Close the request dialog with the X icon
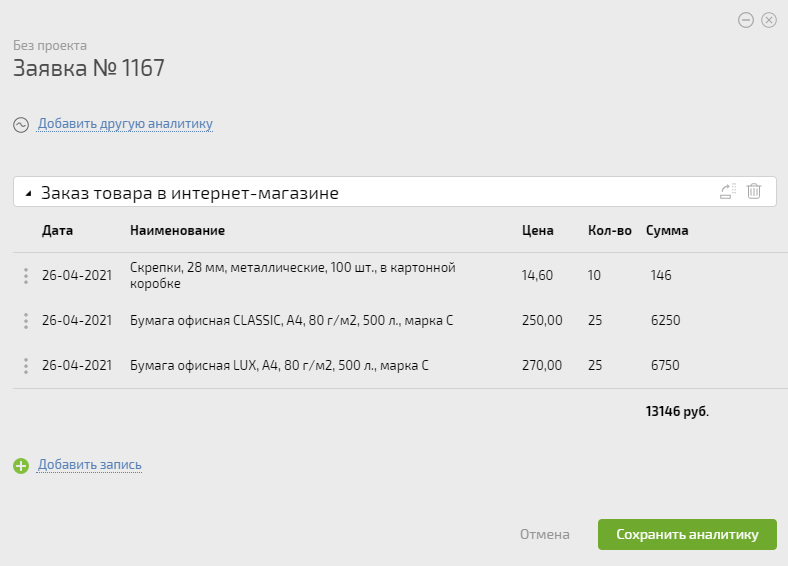This screenshot has height=566, width=788. [x=769, y=20]
